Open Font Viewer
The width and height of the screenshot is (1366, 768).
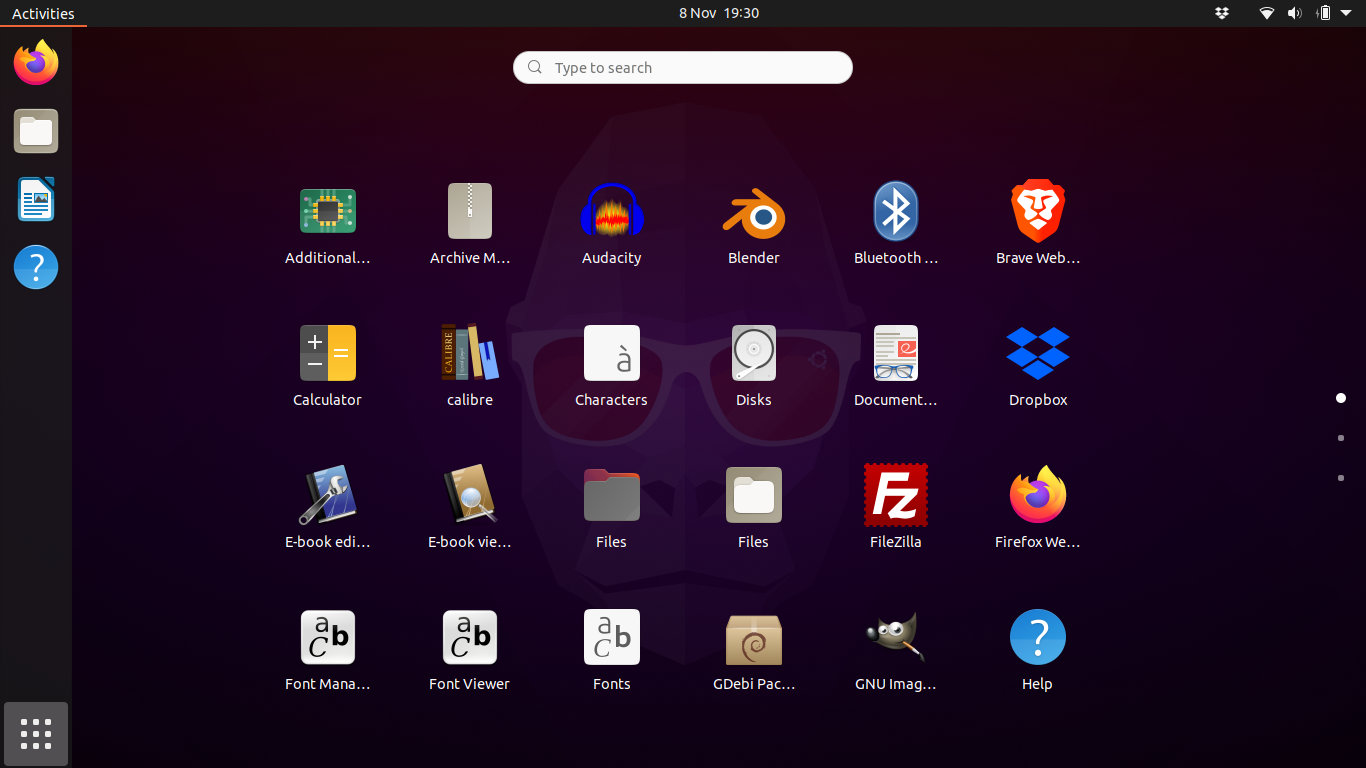pos(470,650)
